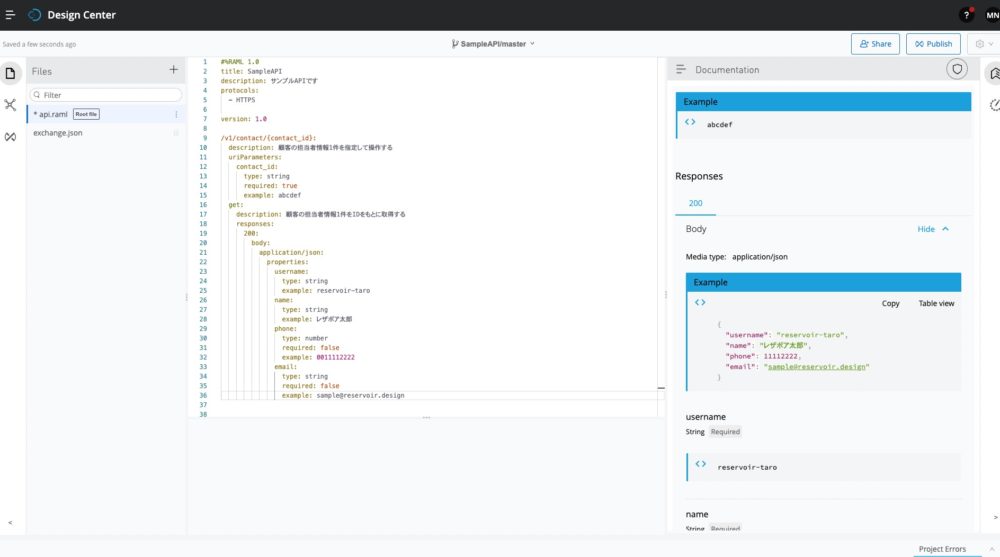Image resolution: width=1000 pixels, height=557 pixels.
Task: Click line 36 example sample@reservoir.design
Action: (x=343, y=396)
